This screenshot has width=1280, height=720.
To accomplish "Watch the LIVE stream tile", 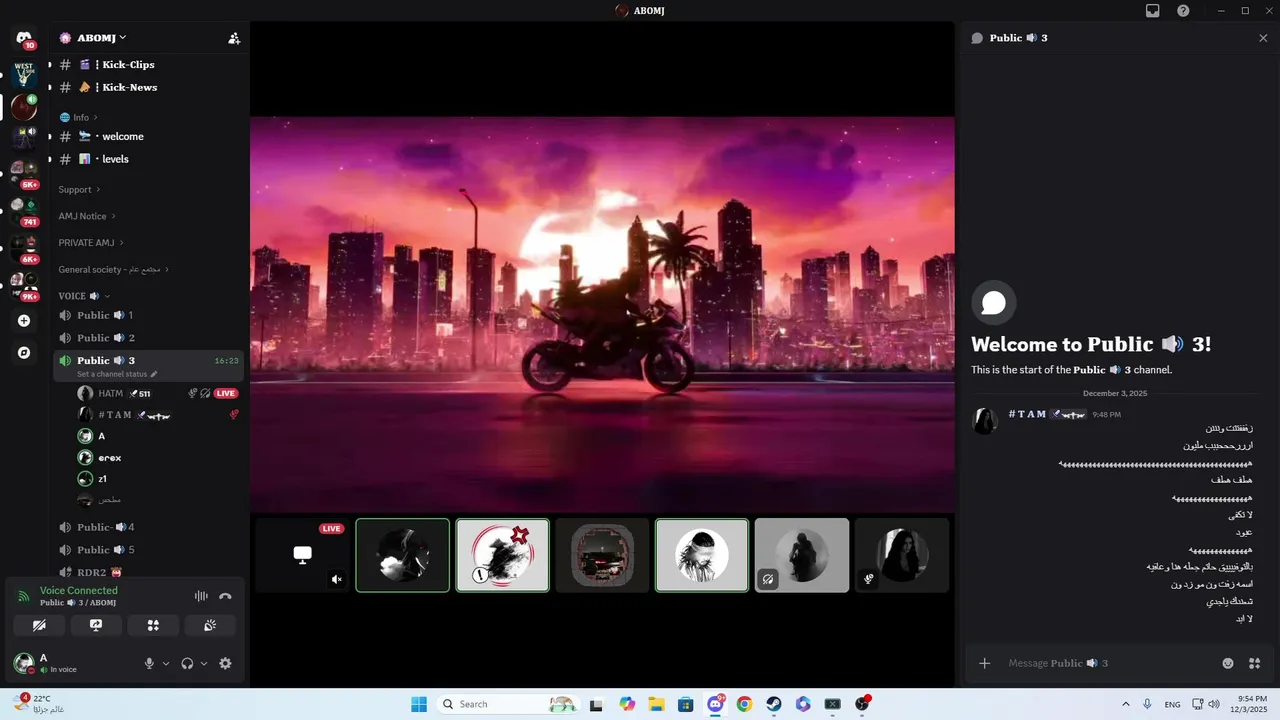I will click(x=302, y=555).
